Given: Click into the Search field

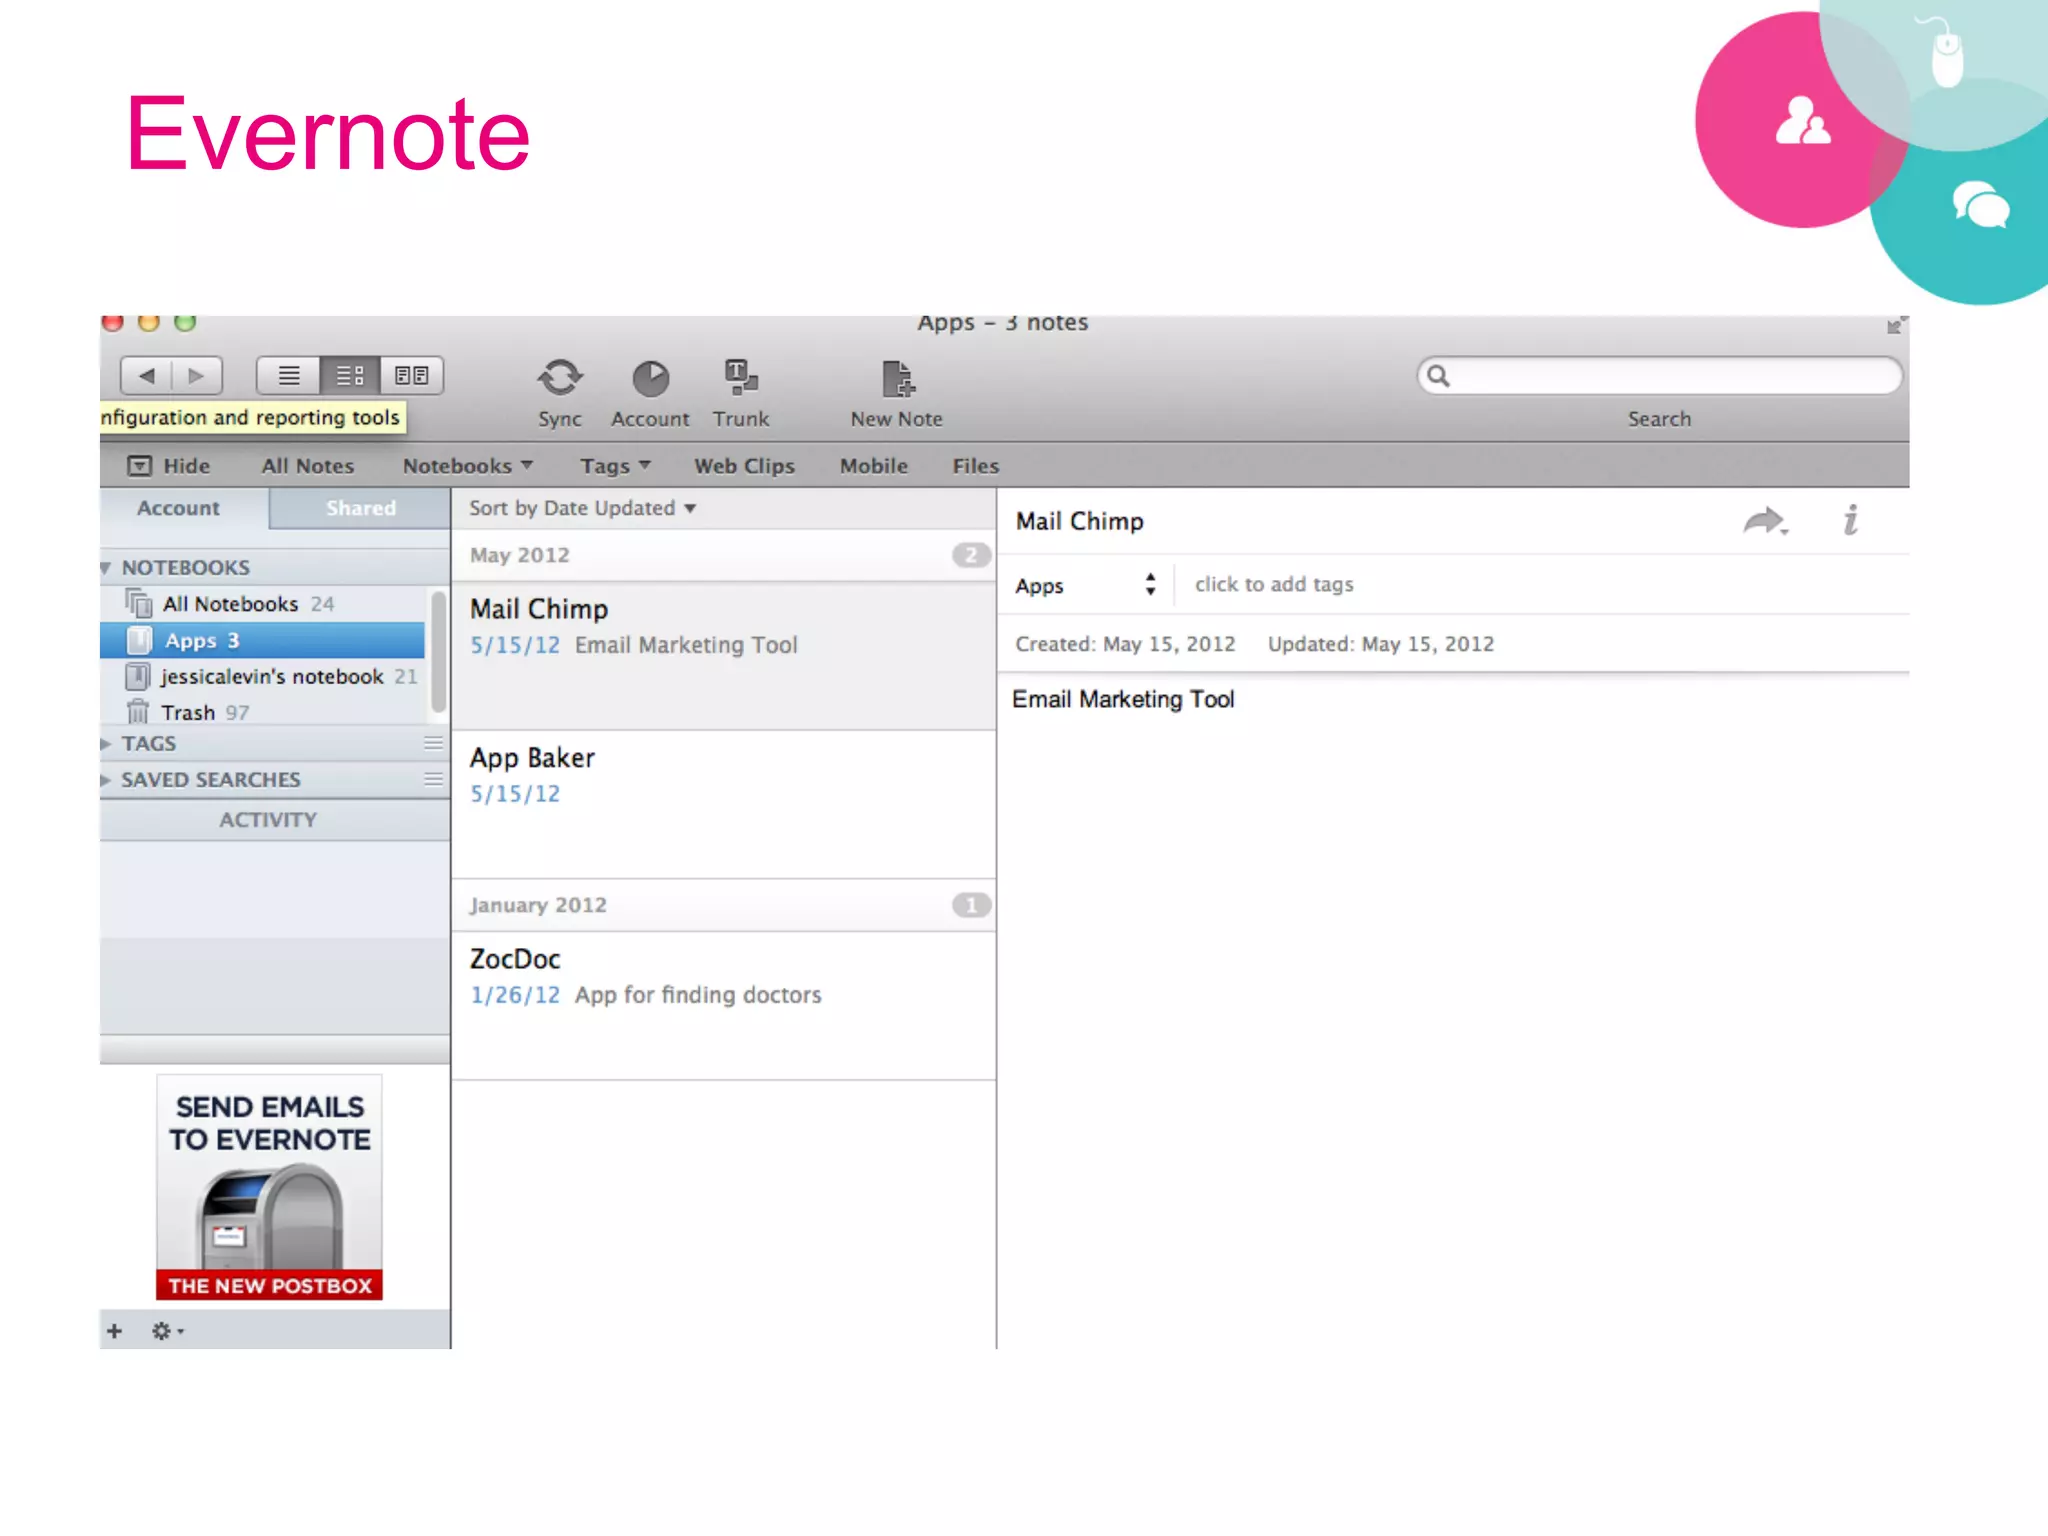Looking at the screenshot, I should coord(1660,376).
